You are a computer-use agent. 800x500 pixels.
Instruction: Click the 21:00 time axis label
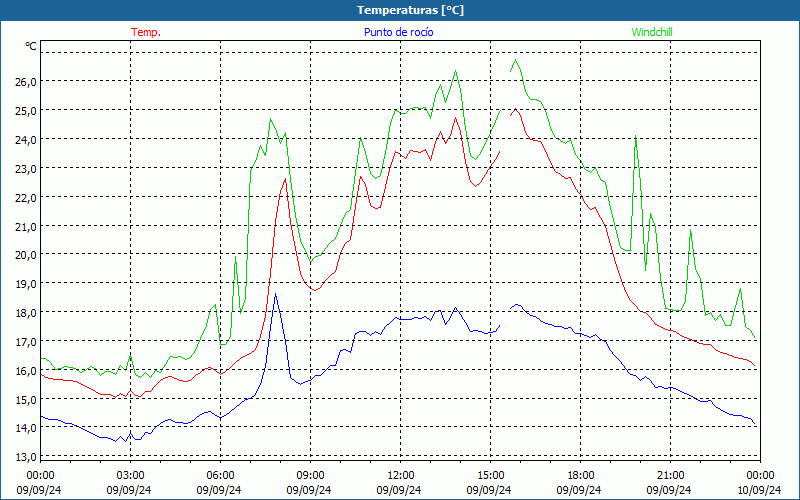(670, 476)
